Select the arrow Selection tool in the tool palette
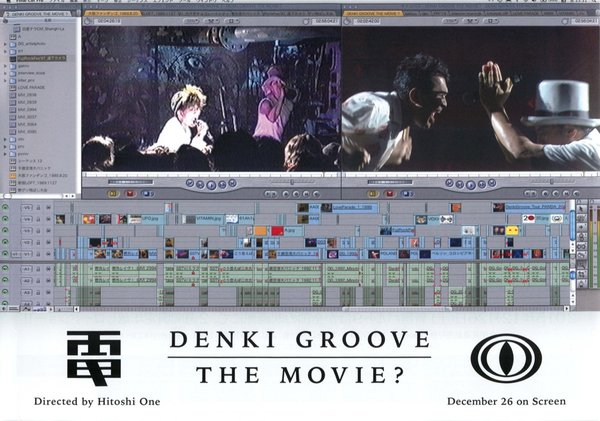 tap(581, 209)
